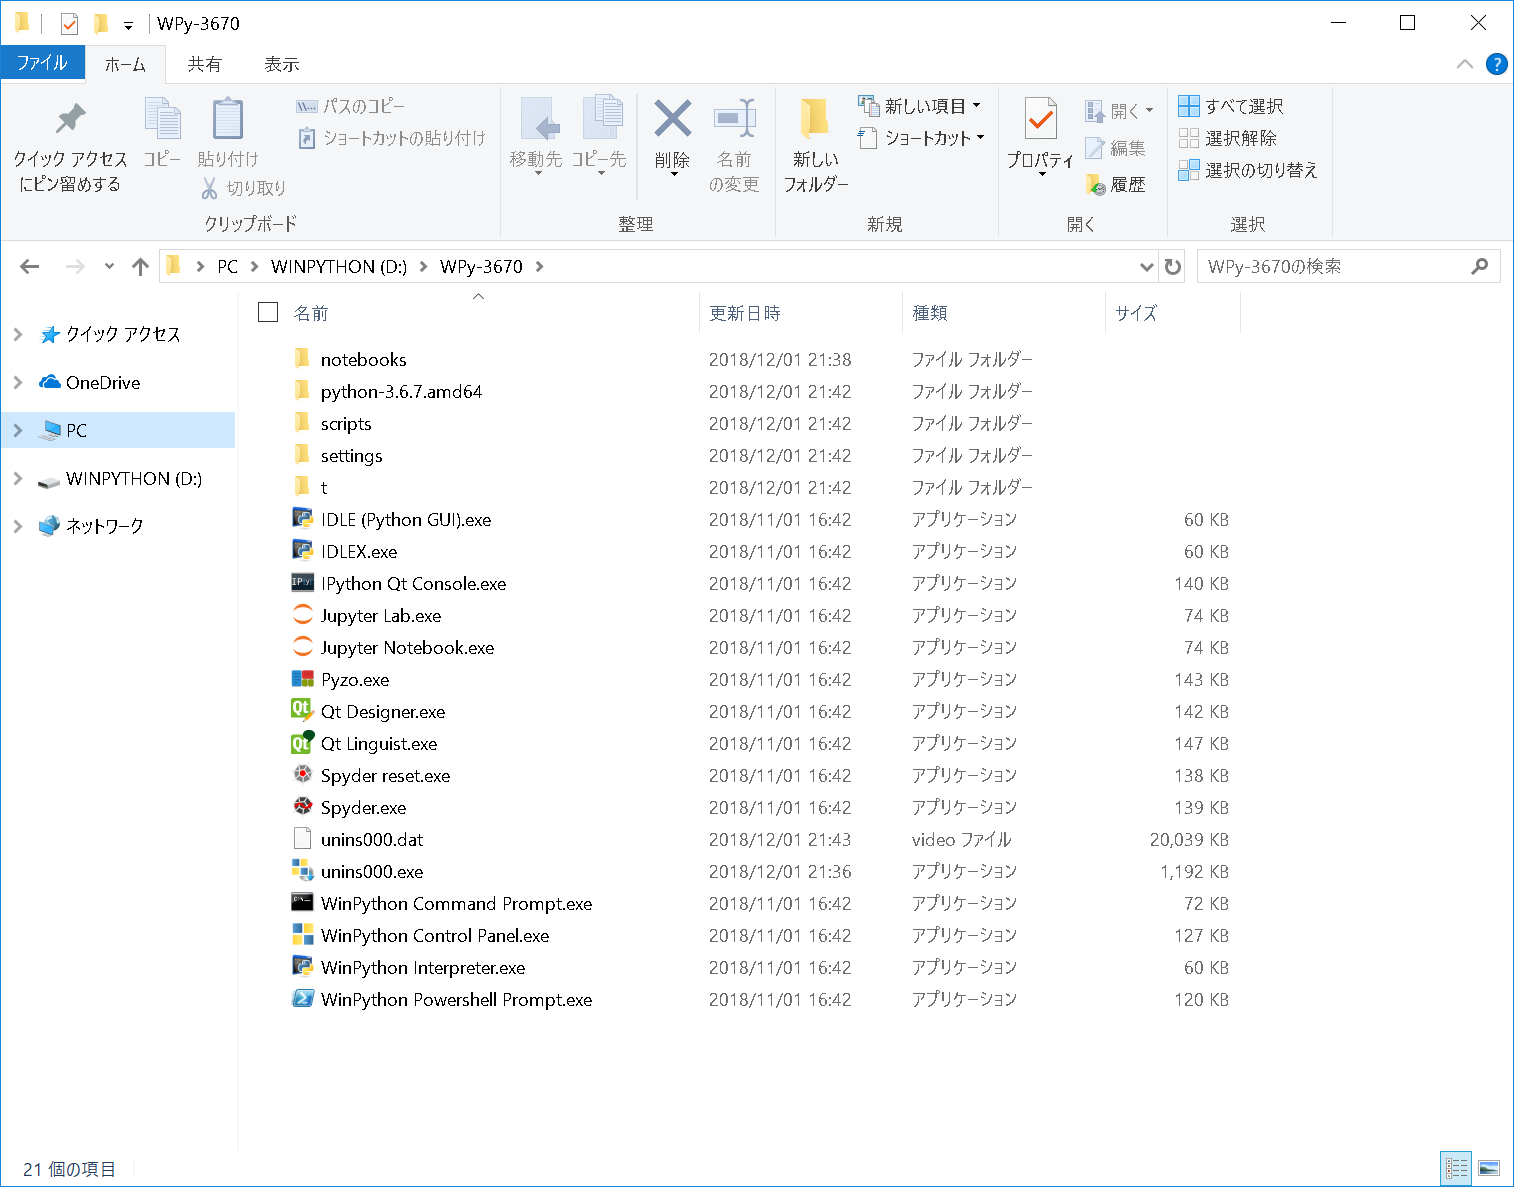Select the python-3.6.7.amd64 folder
1514x1187 pixels.
point(401,391)
